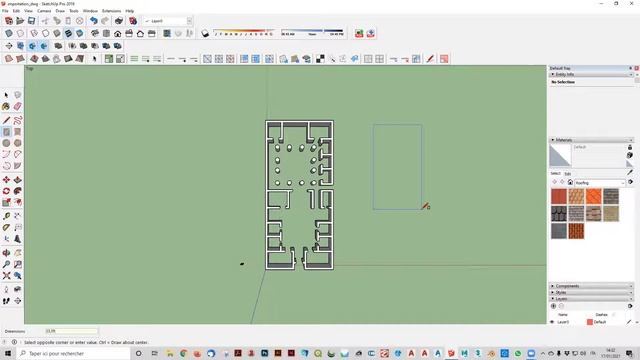Screen dimensions: 640x360
Task: Toggle the X-ray face style
Action: 9,33
